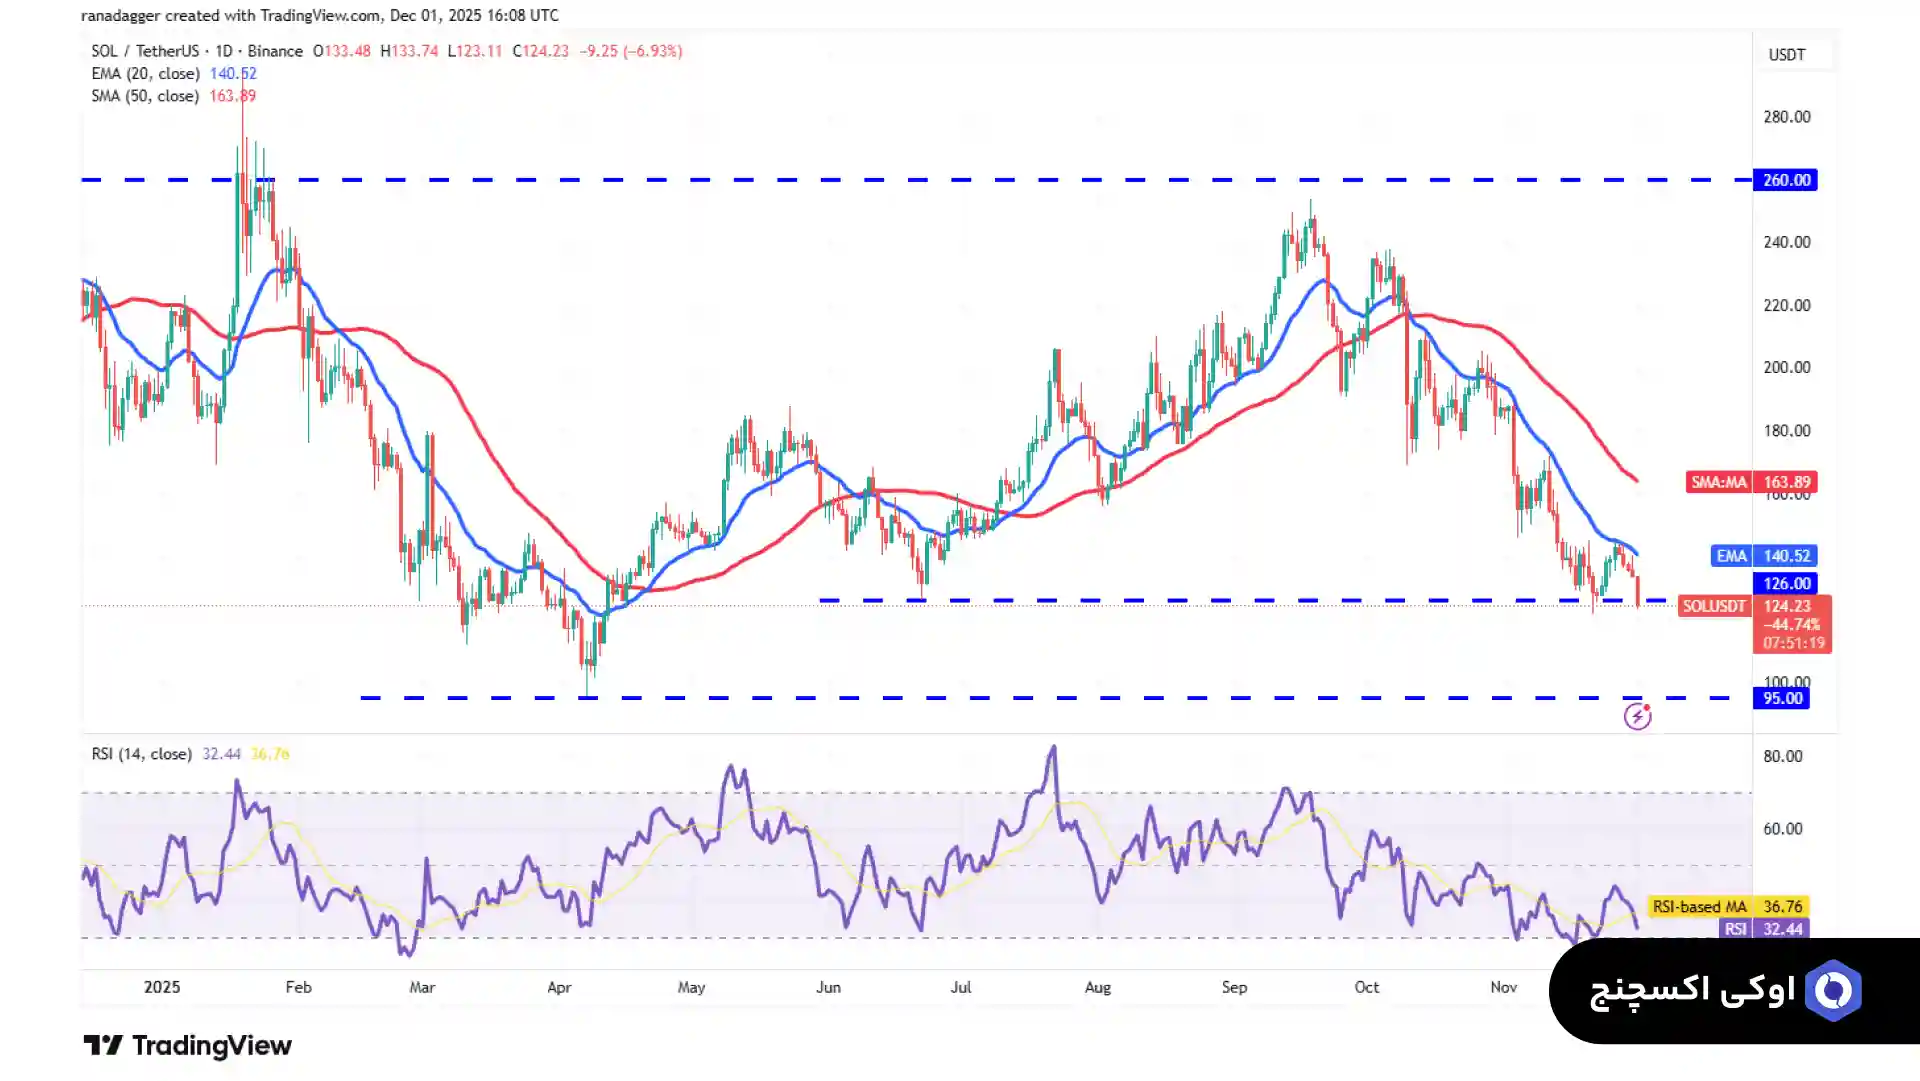Click the blue EMA 140.52 label tag
1920x1081 pixels.
[1763, 556]
